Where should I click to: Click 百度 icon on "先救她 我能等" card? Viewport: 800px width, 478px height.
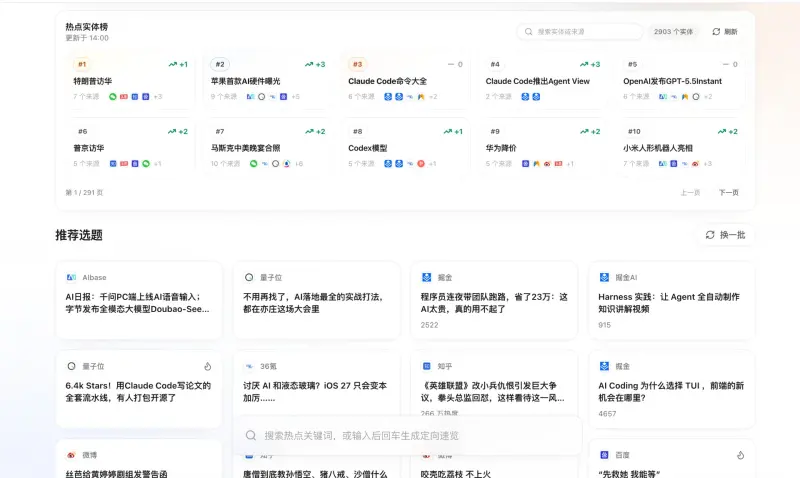point(604,455)
